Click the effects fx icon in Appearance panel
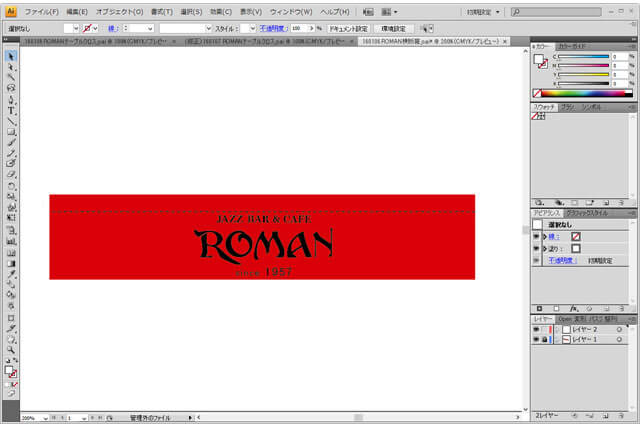Screen dimensions: 640x427 [574, 309]
